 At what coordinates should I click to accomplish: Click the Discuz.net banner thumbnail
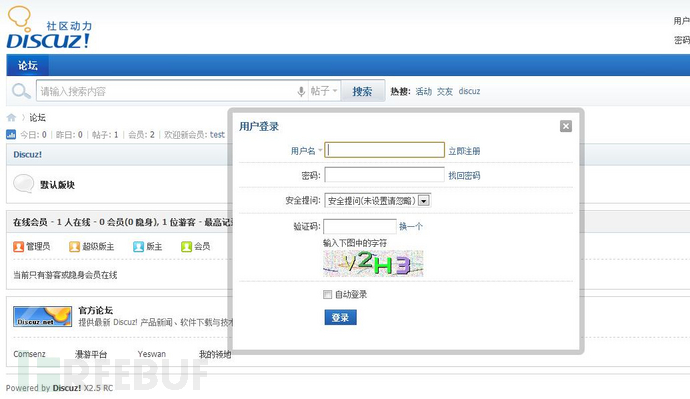click(x=42, y=317)
